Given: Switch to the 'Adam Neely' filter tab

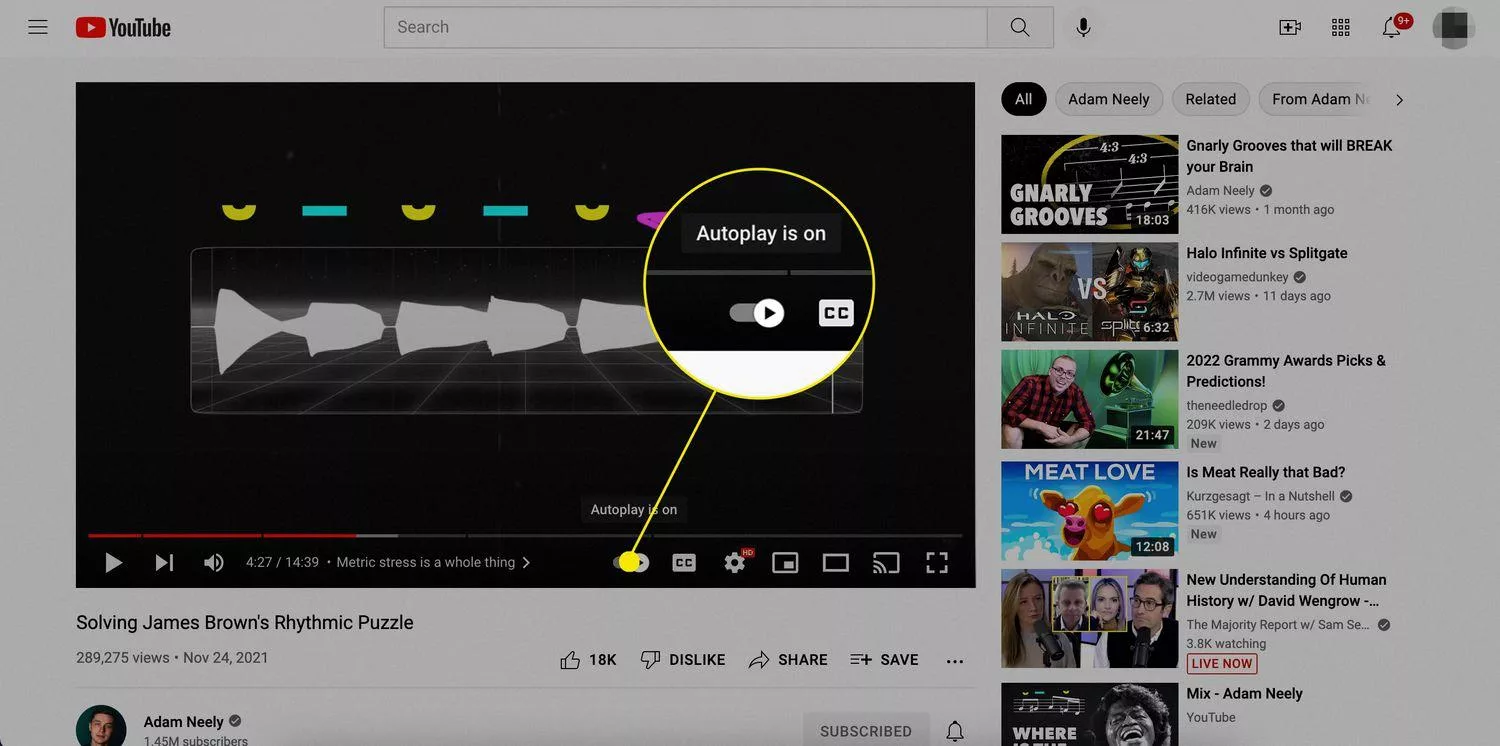Looking at the screenshot, I should (1108, 98).
